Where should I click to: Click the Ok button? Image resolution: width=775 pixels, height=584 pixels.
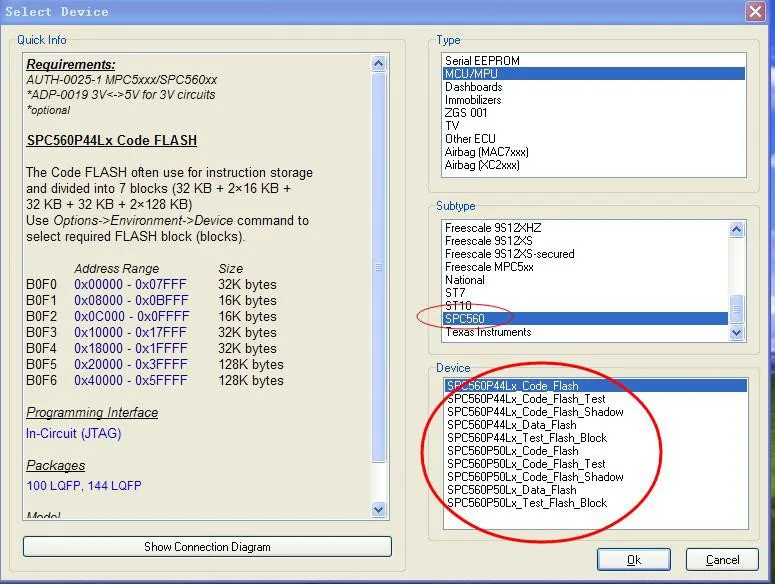coord(634,559)
